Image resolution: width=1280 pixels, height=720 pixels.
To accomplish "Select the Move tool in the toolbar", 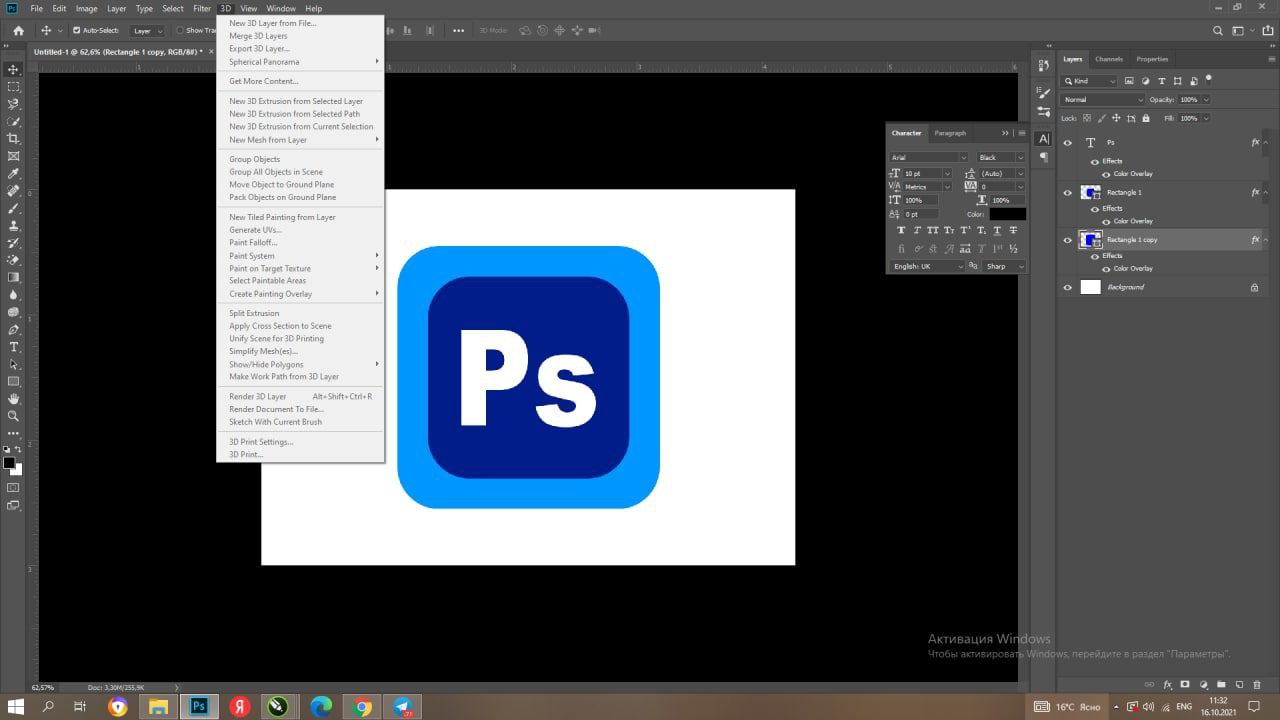I will pyautogui.click(x=14, y=69).
